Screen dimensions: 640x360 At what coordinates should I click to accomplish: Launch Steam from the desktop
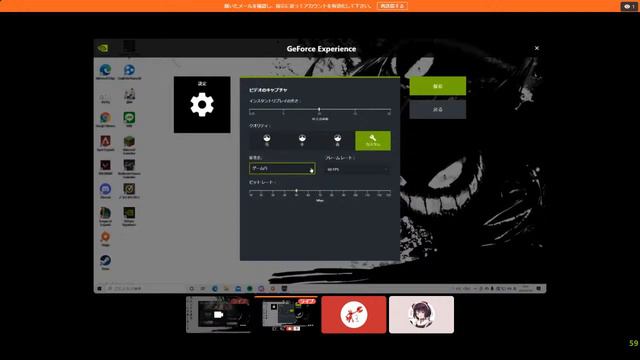pyautogui.click(x=105, y=262)
